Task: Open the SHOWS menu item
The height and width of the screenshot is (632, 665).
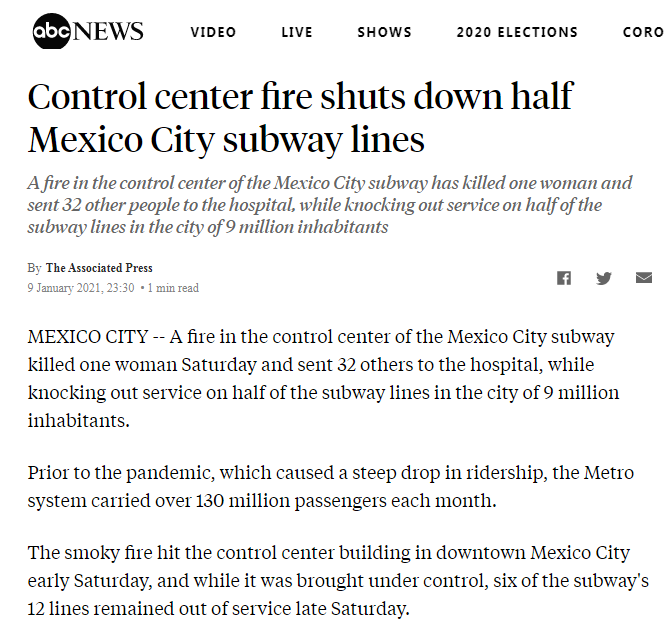Action: 384,32
